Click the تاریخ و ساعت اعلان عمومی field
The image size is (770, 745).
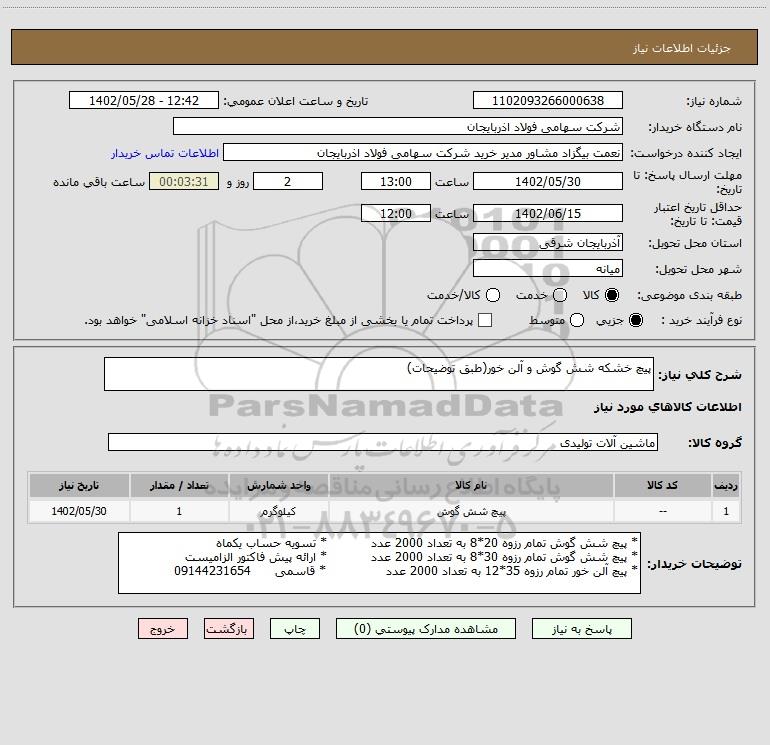point(143,100)
